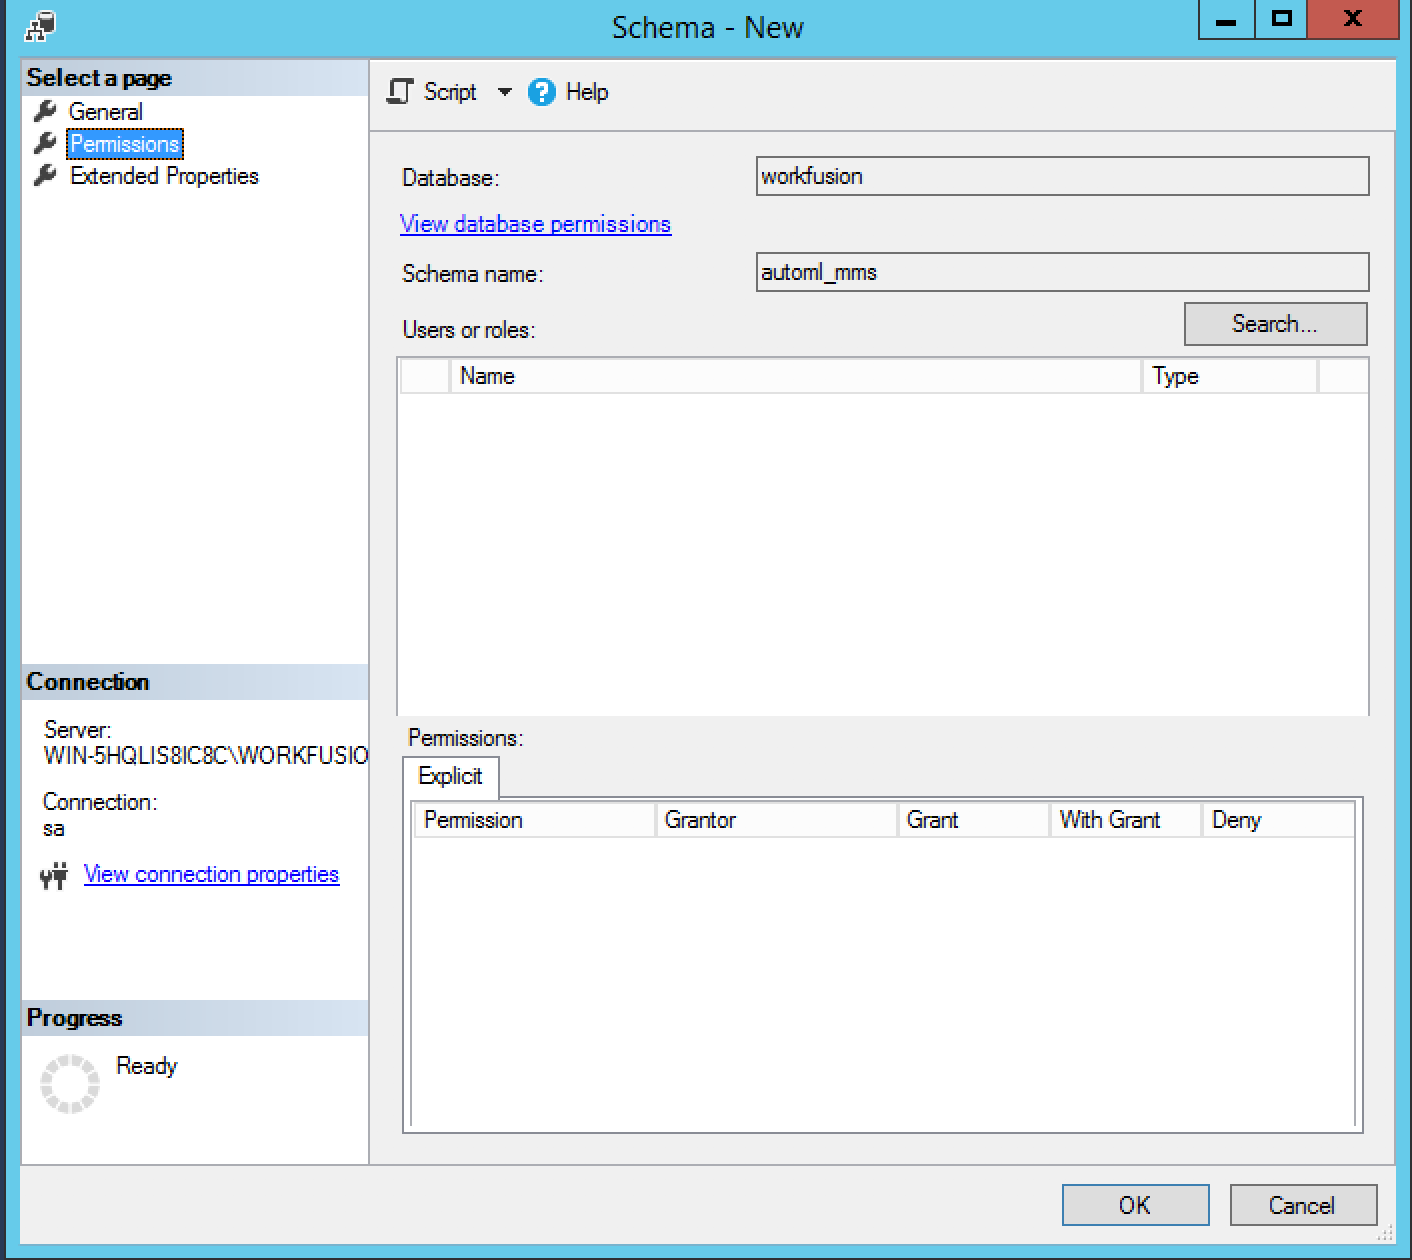
Task: Click the schema window icon in the title bar
Action: click(40, 26)
